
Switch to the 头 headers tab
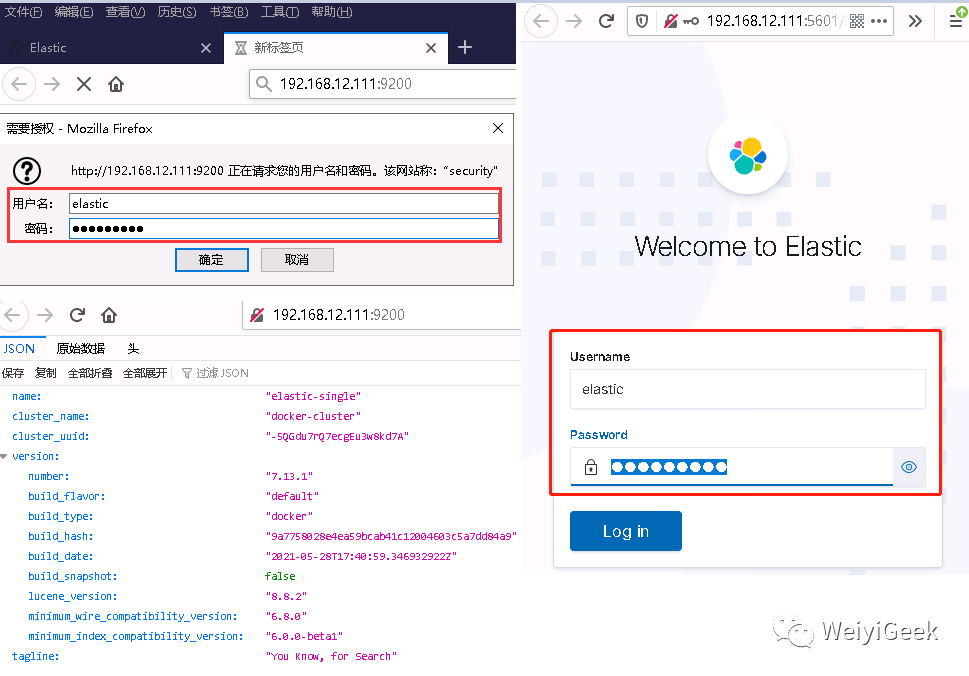coord(133,349)
